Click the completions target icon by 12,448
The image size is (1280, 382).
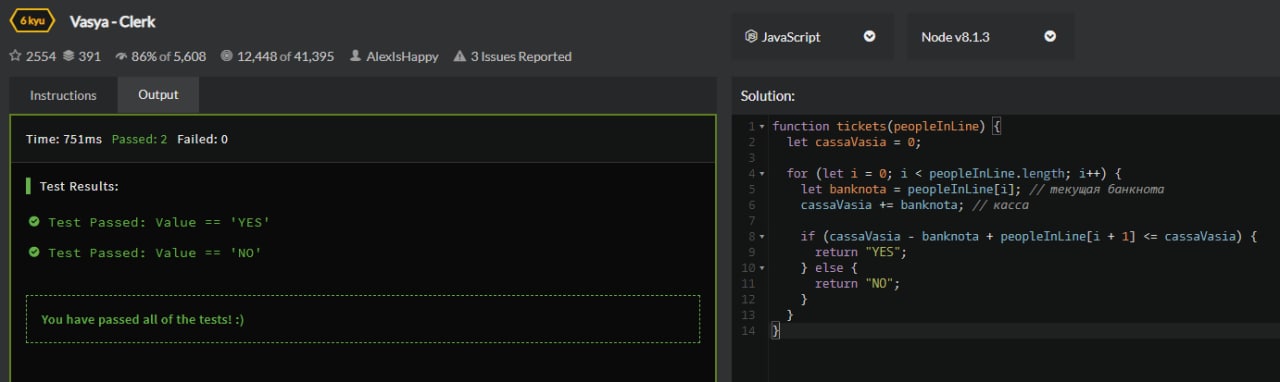tap(226, 57)
